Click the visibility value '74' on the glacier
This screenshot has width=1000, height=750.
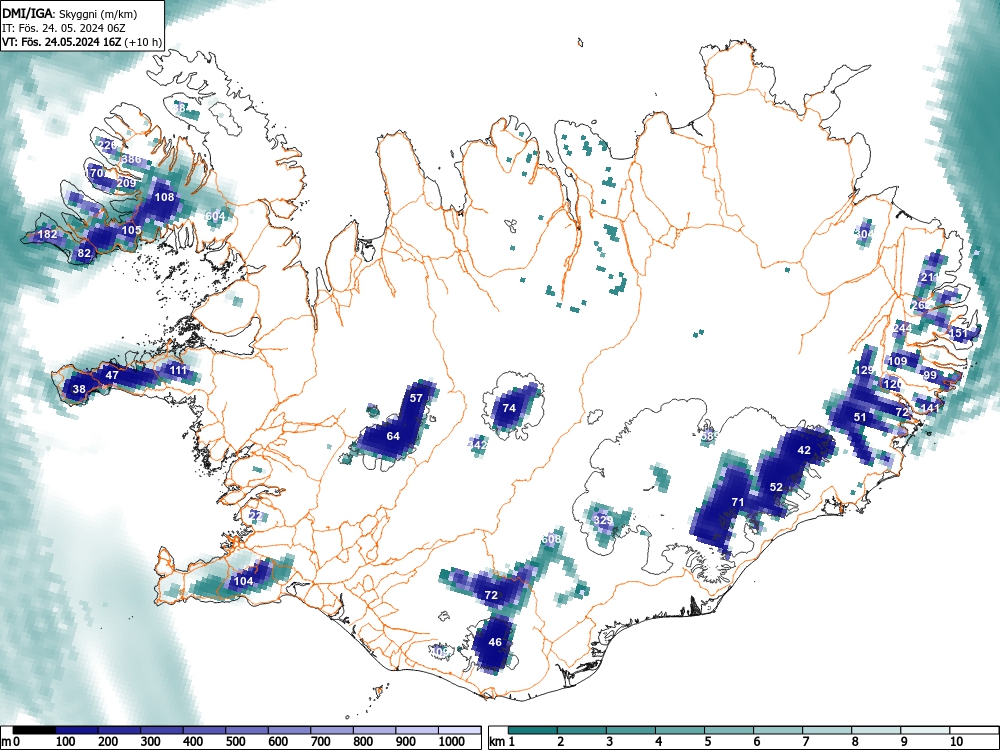[x=509, y=408]
